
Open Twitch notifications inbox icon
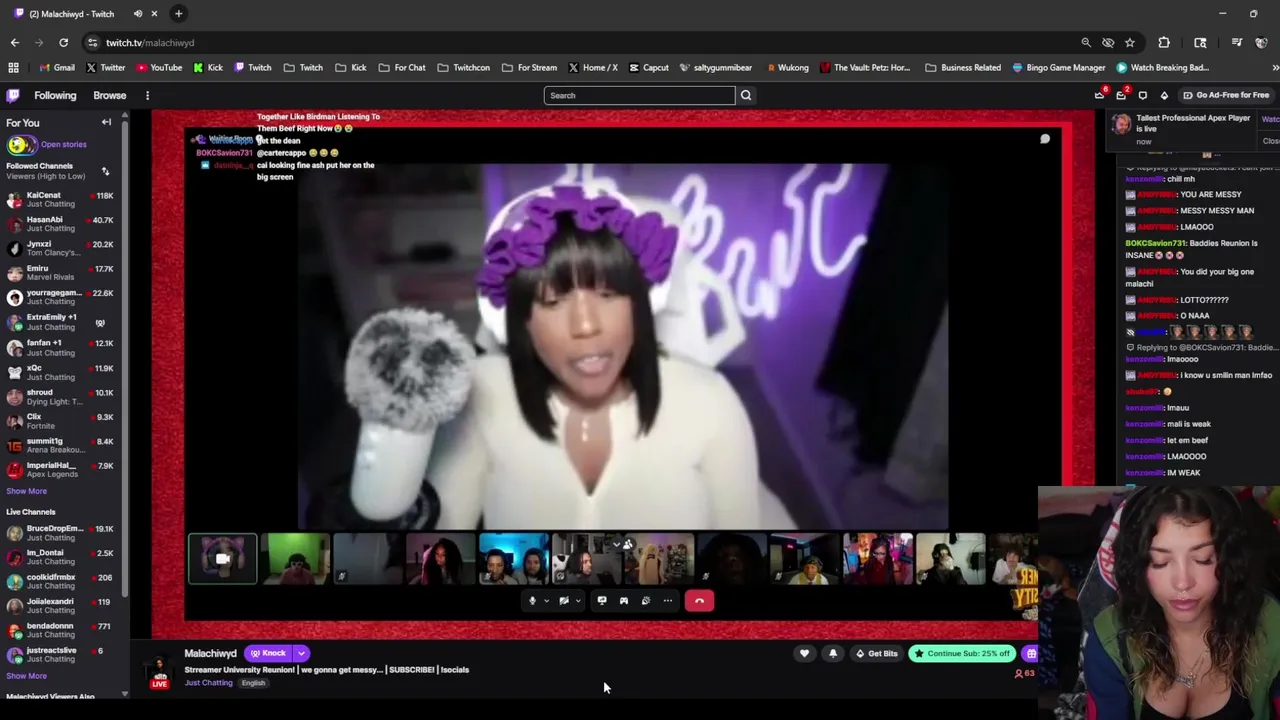pos(1121,95)
